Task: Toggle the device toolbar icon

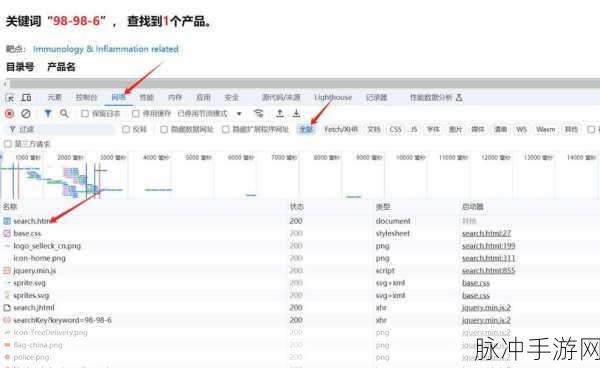Action: pos(26,98)
